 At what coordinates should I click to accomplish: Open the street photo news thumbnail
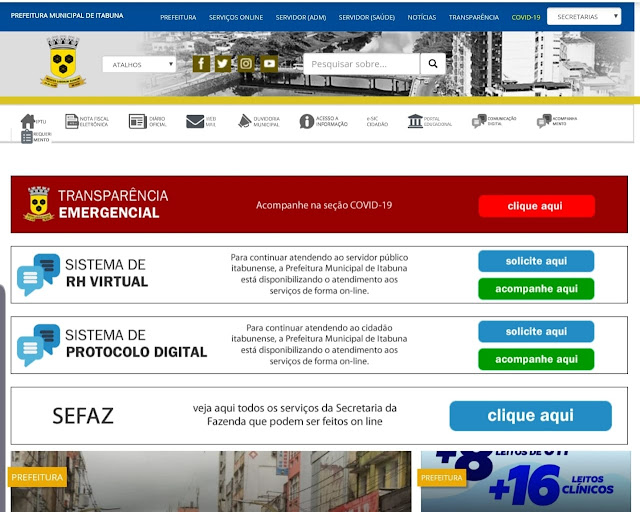(x=211, y=481)
